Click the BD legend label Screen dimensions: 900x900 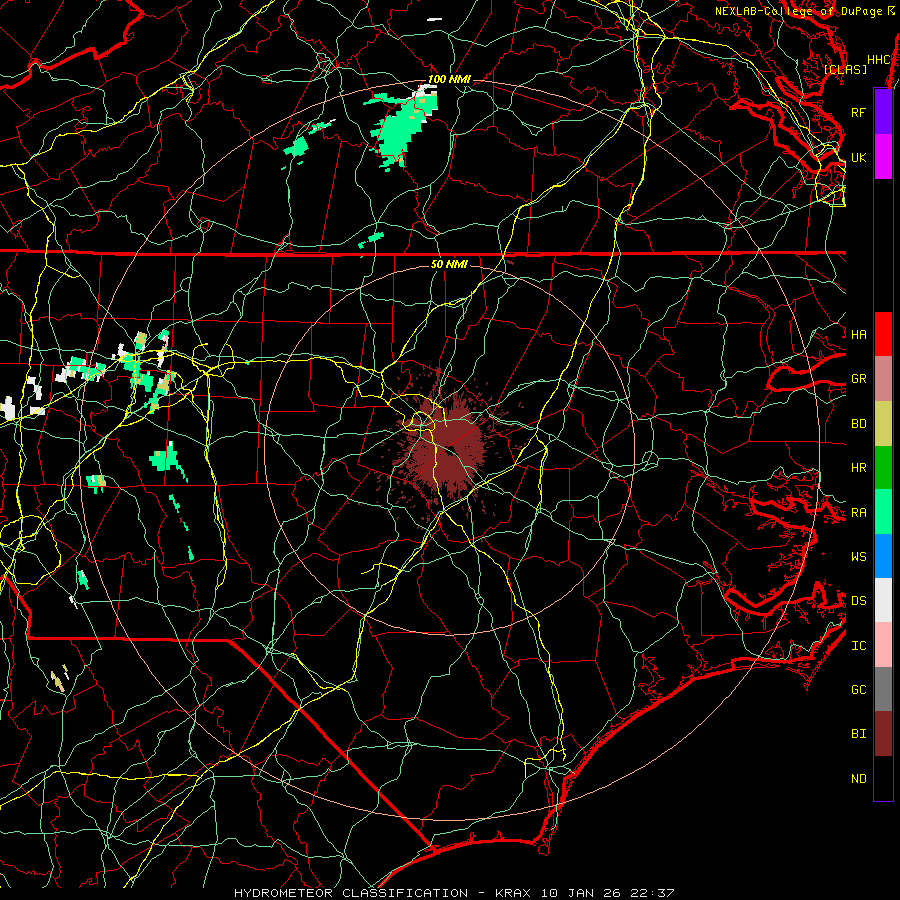pos(858,424)
